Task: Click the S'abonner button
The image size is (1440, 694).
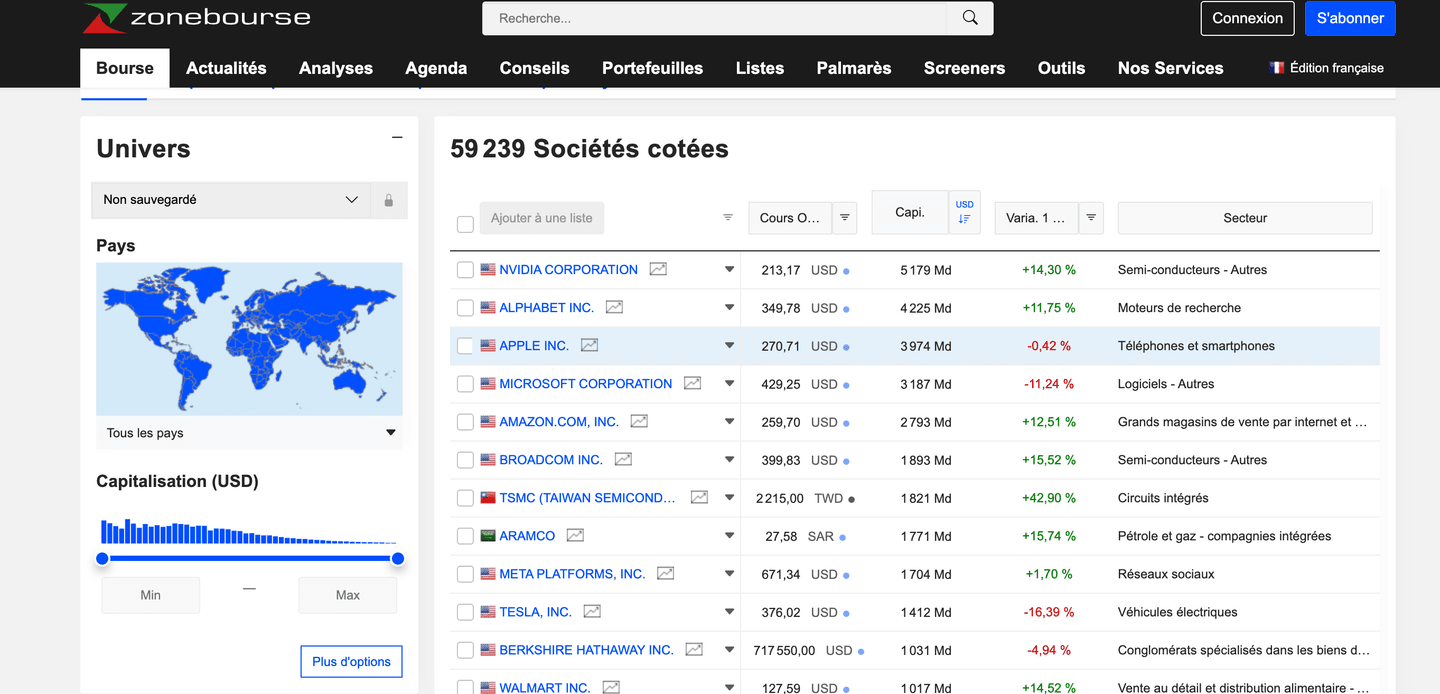Action: pos(1350,18)
